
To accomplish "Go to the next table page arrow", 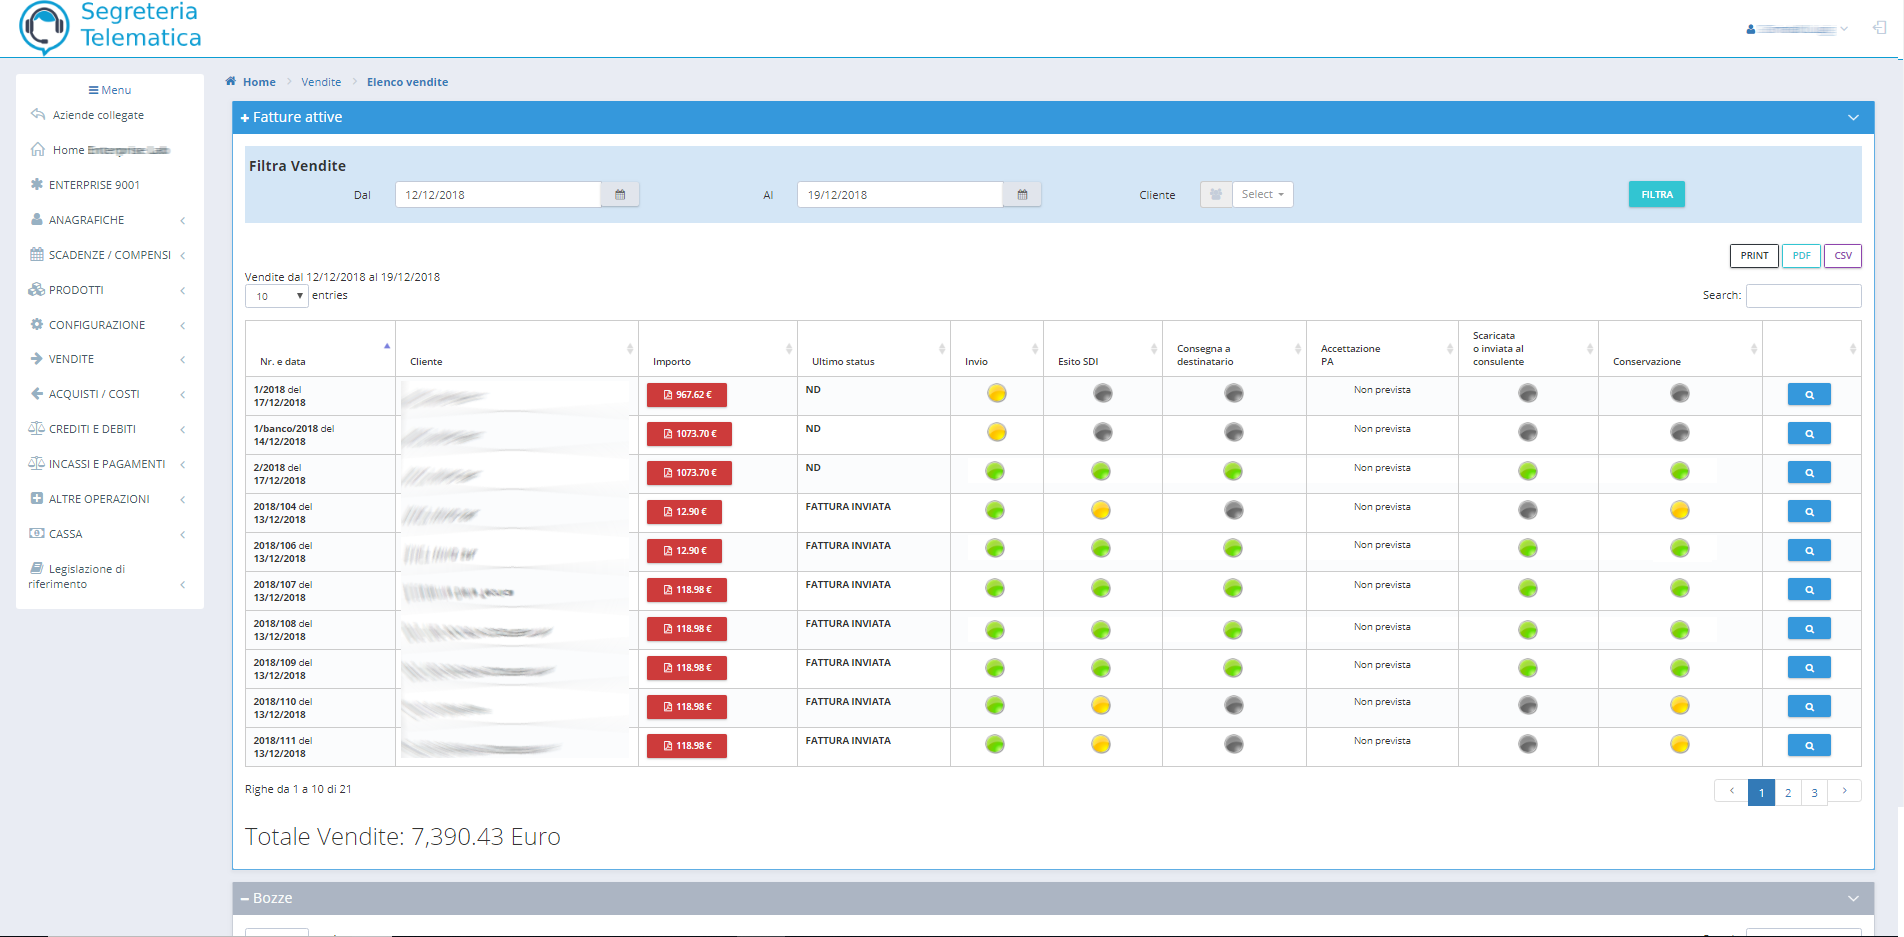I will tap(1845, 791).
